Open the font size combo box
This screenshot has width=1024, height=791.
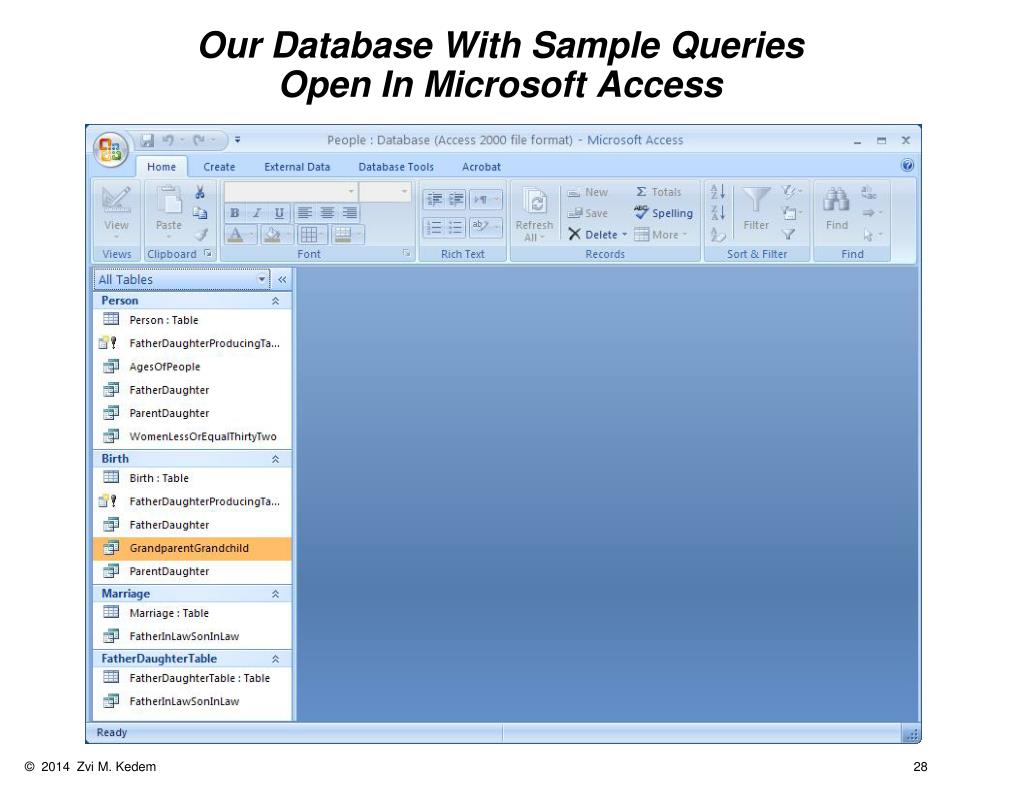coord(385,191)
